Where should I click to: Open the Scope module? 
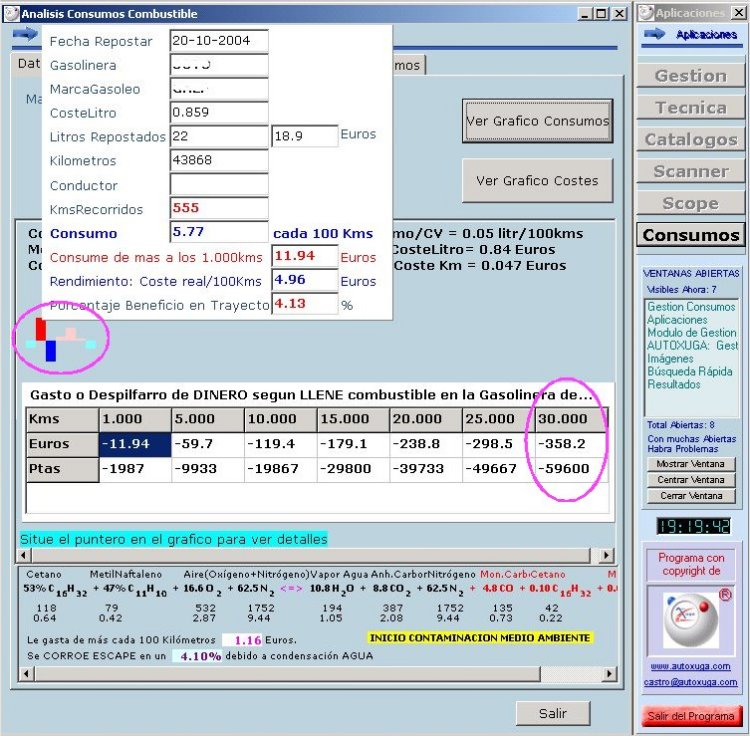[690, 203]
